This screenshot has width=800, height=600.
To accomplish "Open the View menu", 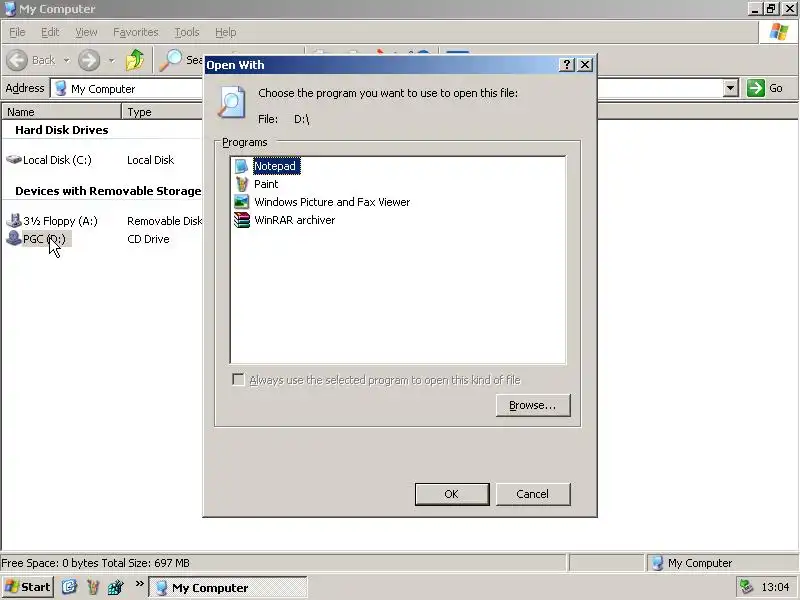I will tap(86, 32).
